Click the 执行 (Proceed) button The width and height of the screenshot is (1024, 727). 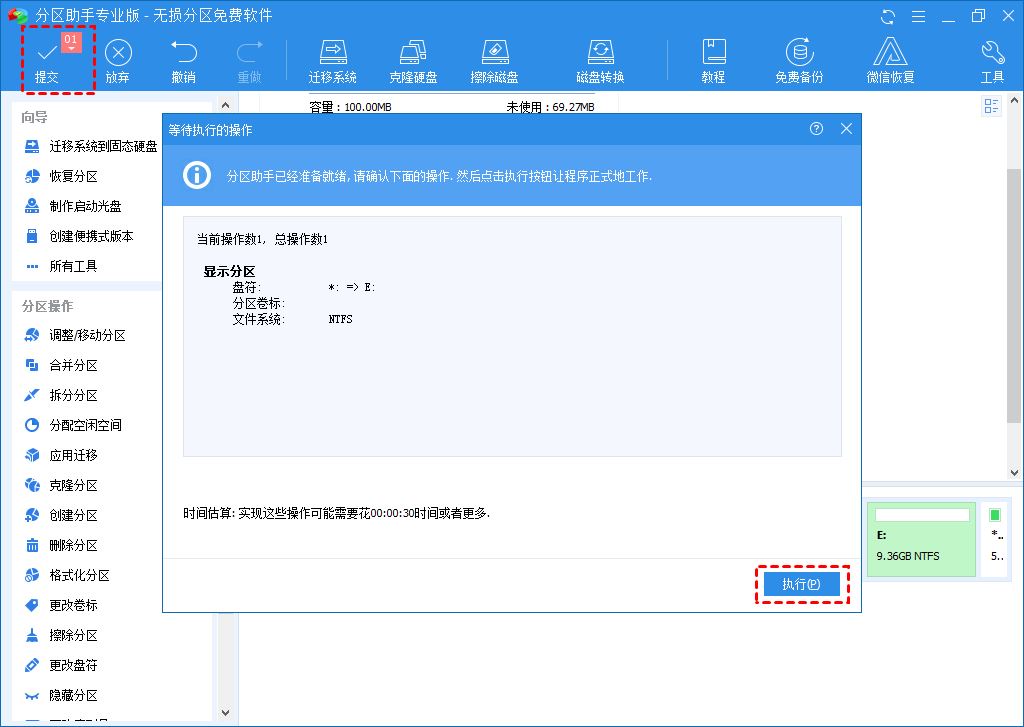801,585
